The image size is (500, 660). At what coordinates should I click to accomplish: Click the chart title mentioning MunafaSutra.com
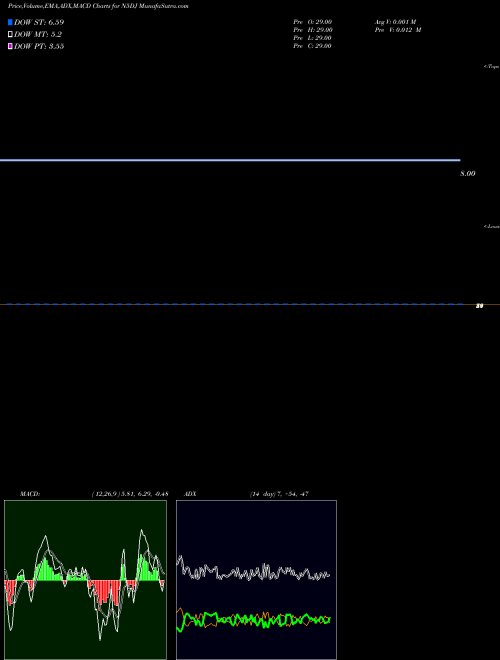pyautogui.click(x=98, y=6)
